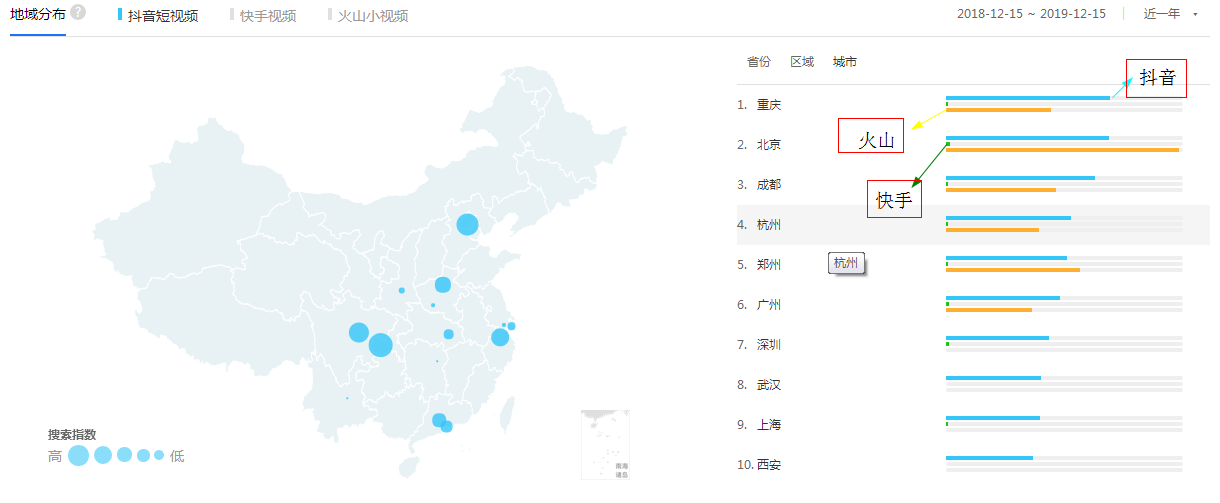Click the largest bubble in 搜索指数 legend
Screen dimensions: 1220x503
point(79,456)
